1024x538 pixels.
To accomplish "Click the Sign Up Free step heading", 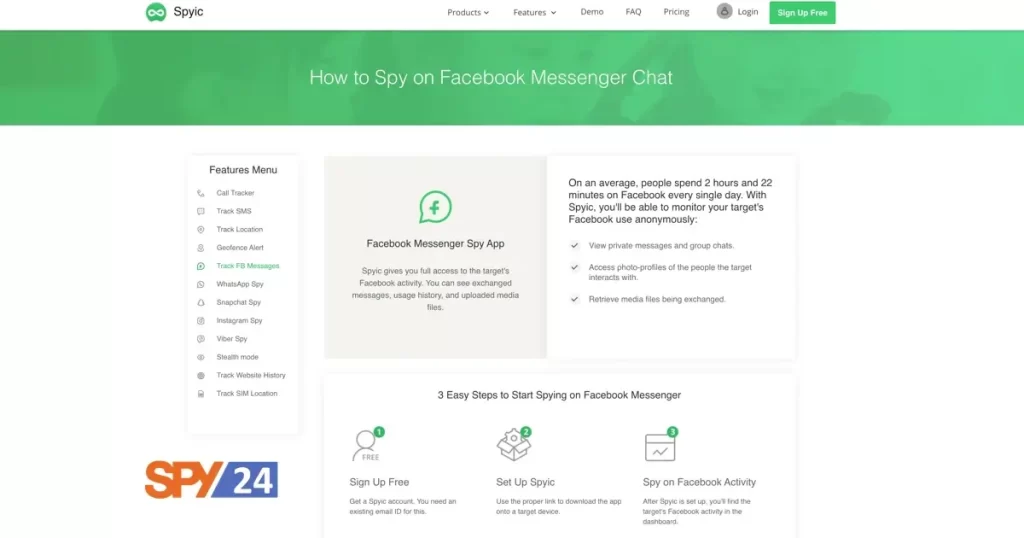I will coord(379,482).
